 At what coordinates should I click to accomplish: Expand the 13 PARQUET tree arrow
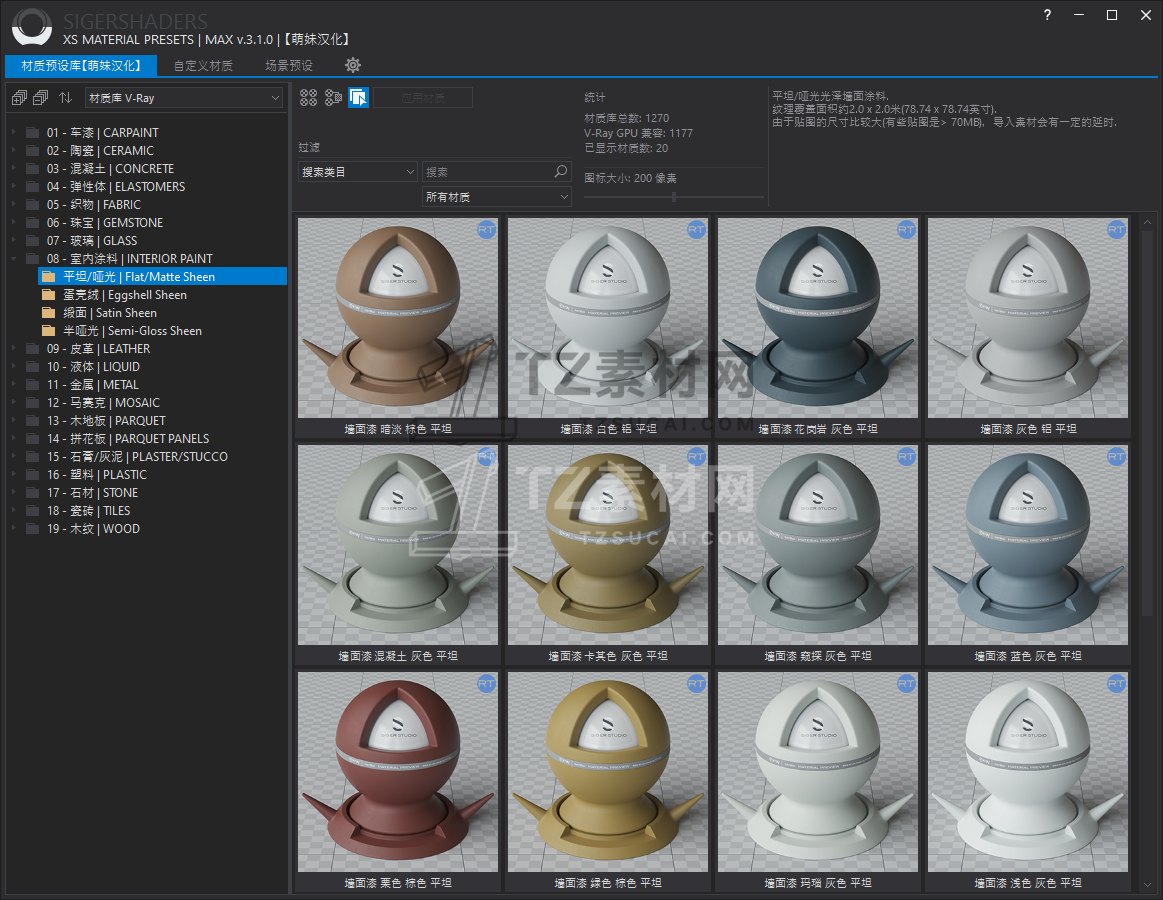[x=13, y=420]
